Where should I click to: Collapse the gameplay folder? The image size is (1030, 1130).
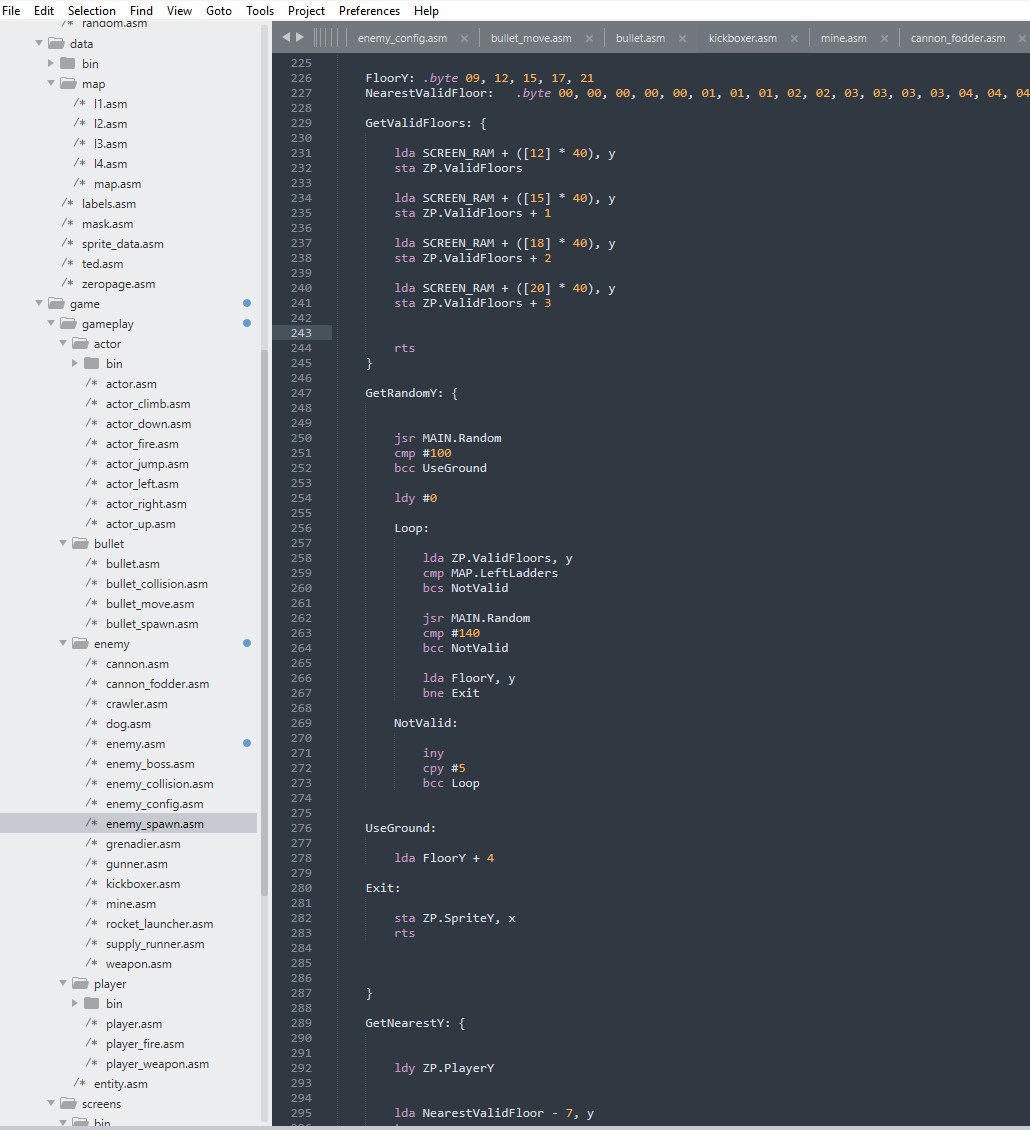point(51,324)
